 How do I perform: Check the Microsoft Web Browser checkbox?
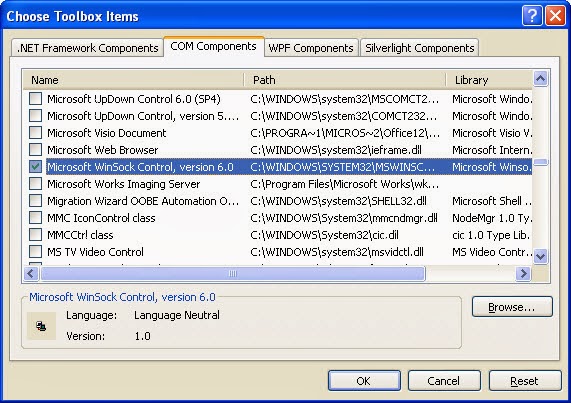coord(35,150)
